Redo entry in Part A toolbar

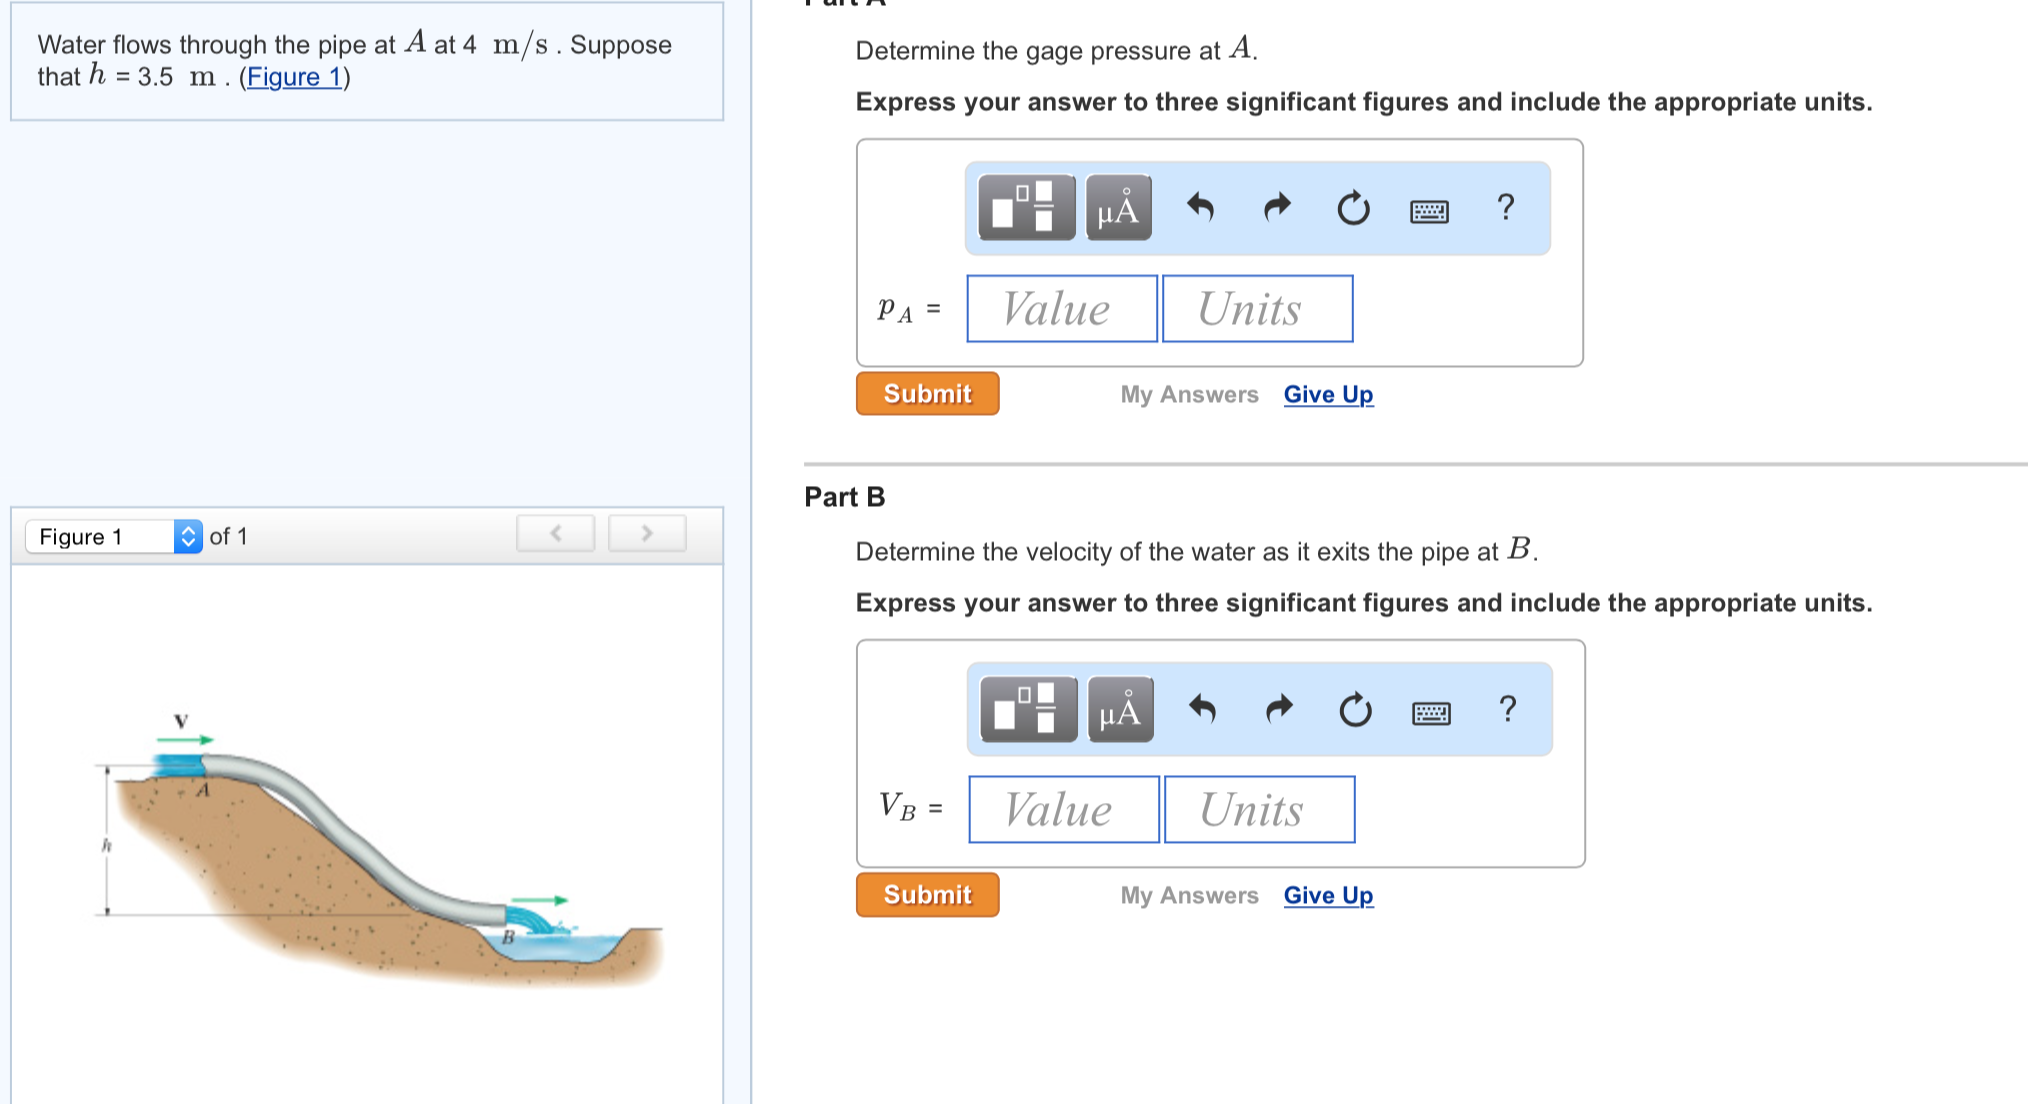[1277, 208]
